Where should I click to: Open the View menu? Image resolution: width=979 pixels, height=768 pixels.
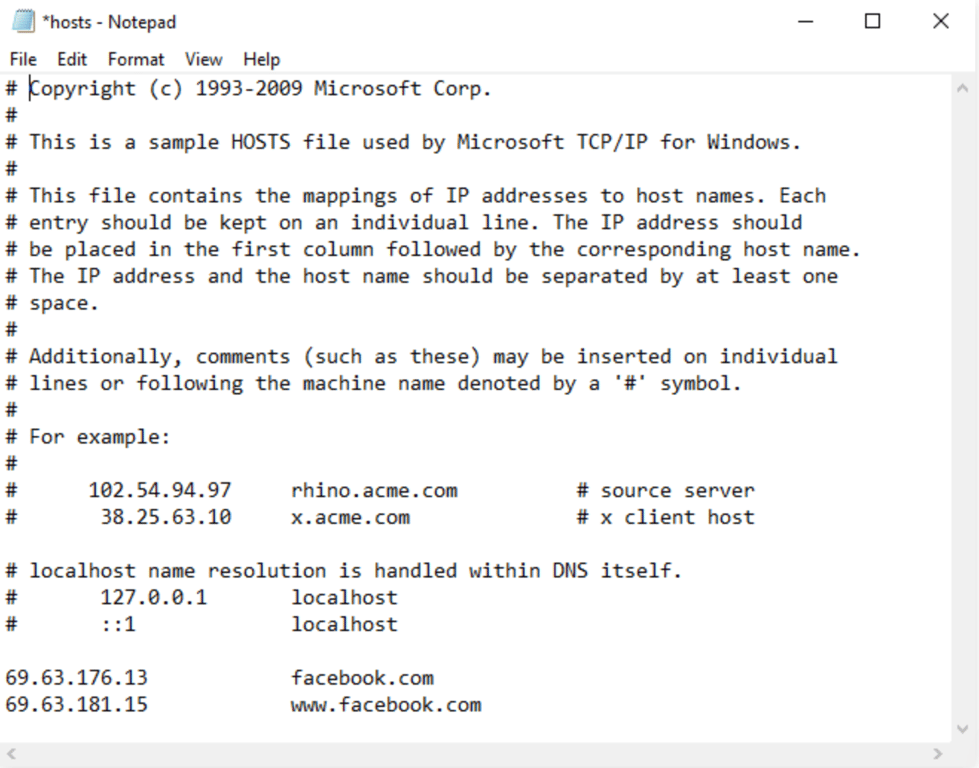[203, 59]
